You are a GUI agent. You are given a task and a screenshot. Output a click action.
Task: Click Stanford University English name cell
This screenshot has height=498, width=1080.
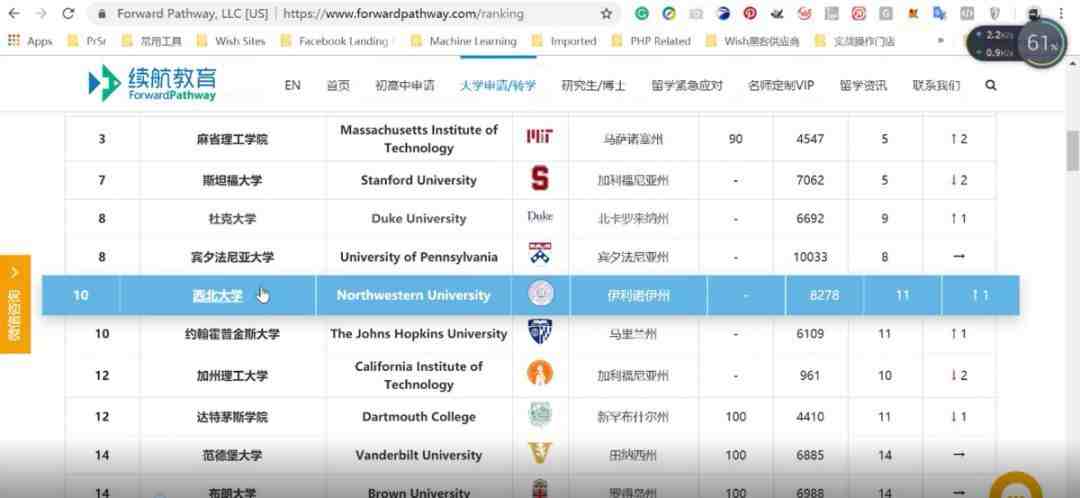[419, 180]
